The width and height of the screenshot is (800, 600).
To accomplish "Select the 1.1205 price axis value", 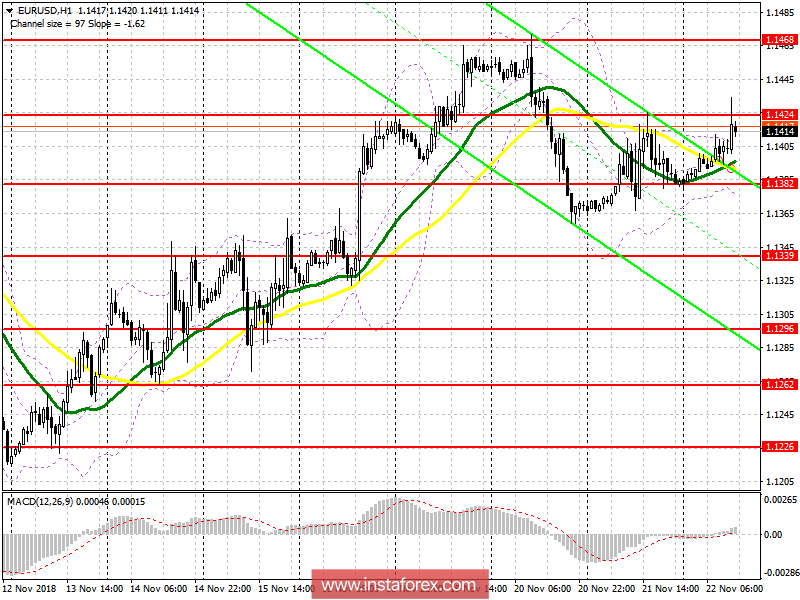I will (x=781, y=482).
